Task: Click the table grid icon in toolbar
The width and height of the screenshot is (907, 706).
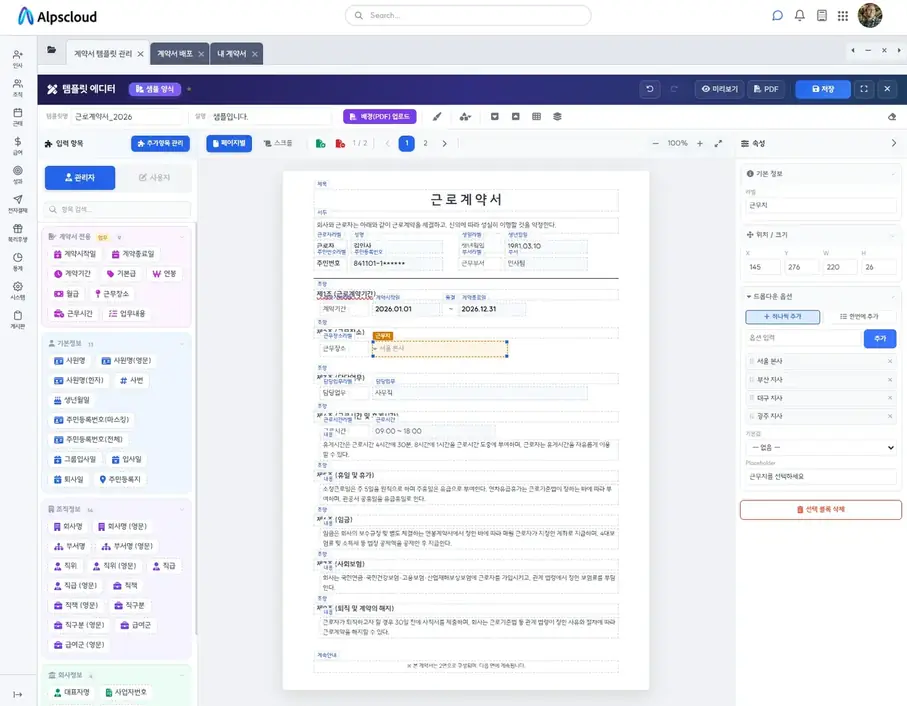Action: pyautogui.click(x=536, y=117)
